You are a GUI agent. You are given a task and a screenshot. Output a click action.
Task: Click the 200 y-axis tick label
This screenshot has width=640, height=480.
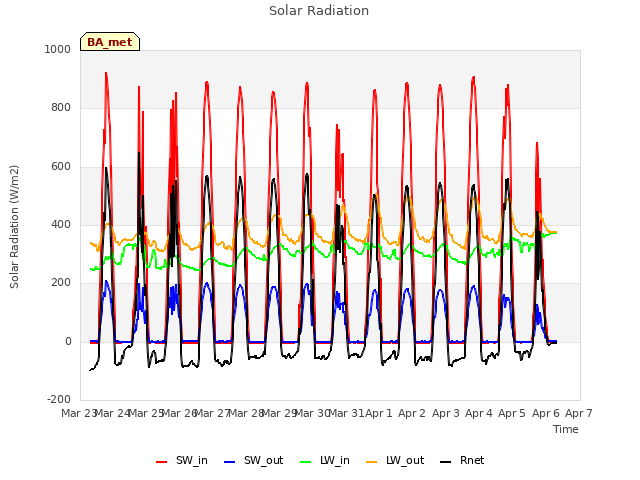[61, 283]
